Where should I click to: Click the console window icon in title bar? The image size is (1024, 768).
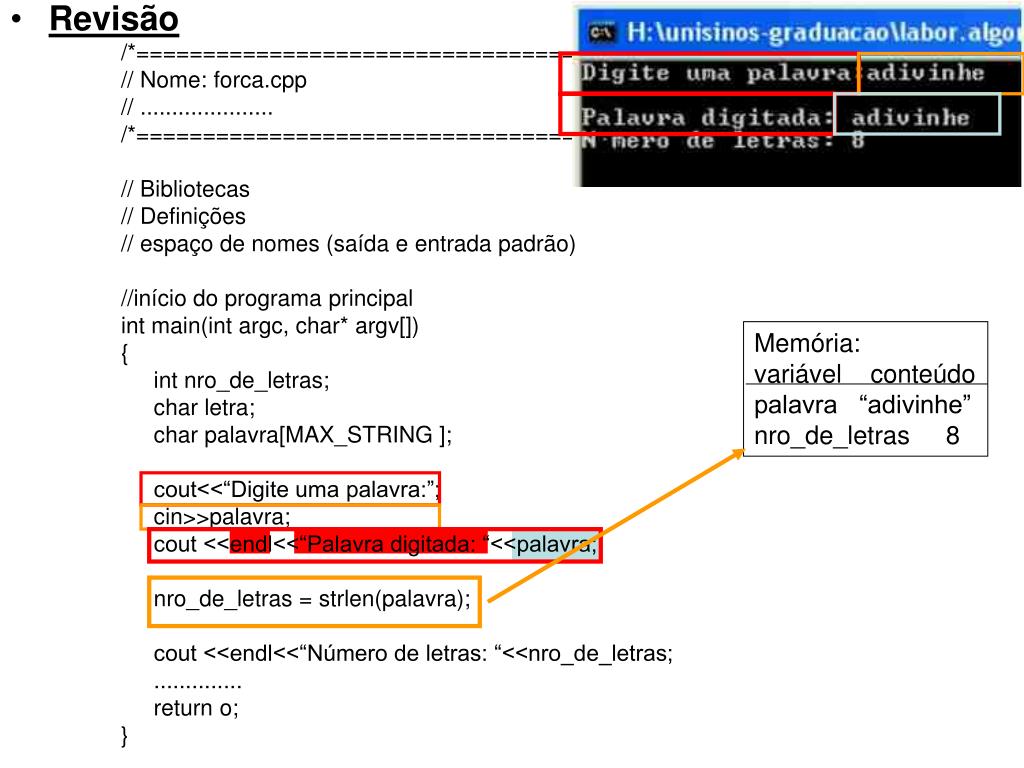(601, 31)
